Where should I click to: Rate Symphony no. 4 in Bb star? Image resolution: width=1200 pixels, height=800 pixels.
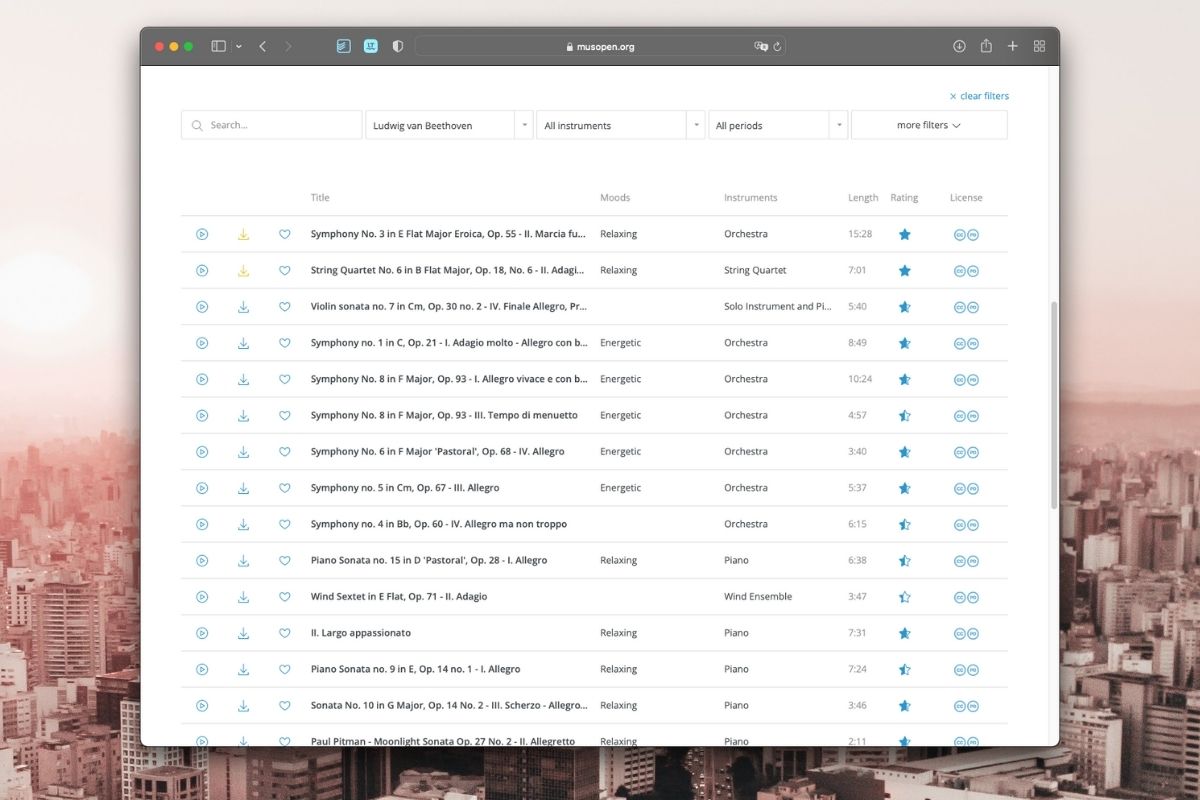[904, 524]
